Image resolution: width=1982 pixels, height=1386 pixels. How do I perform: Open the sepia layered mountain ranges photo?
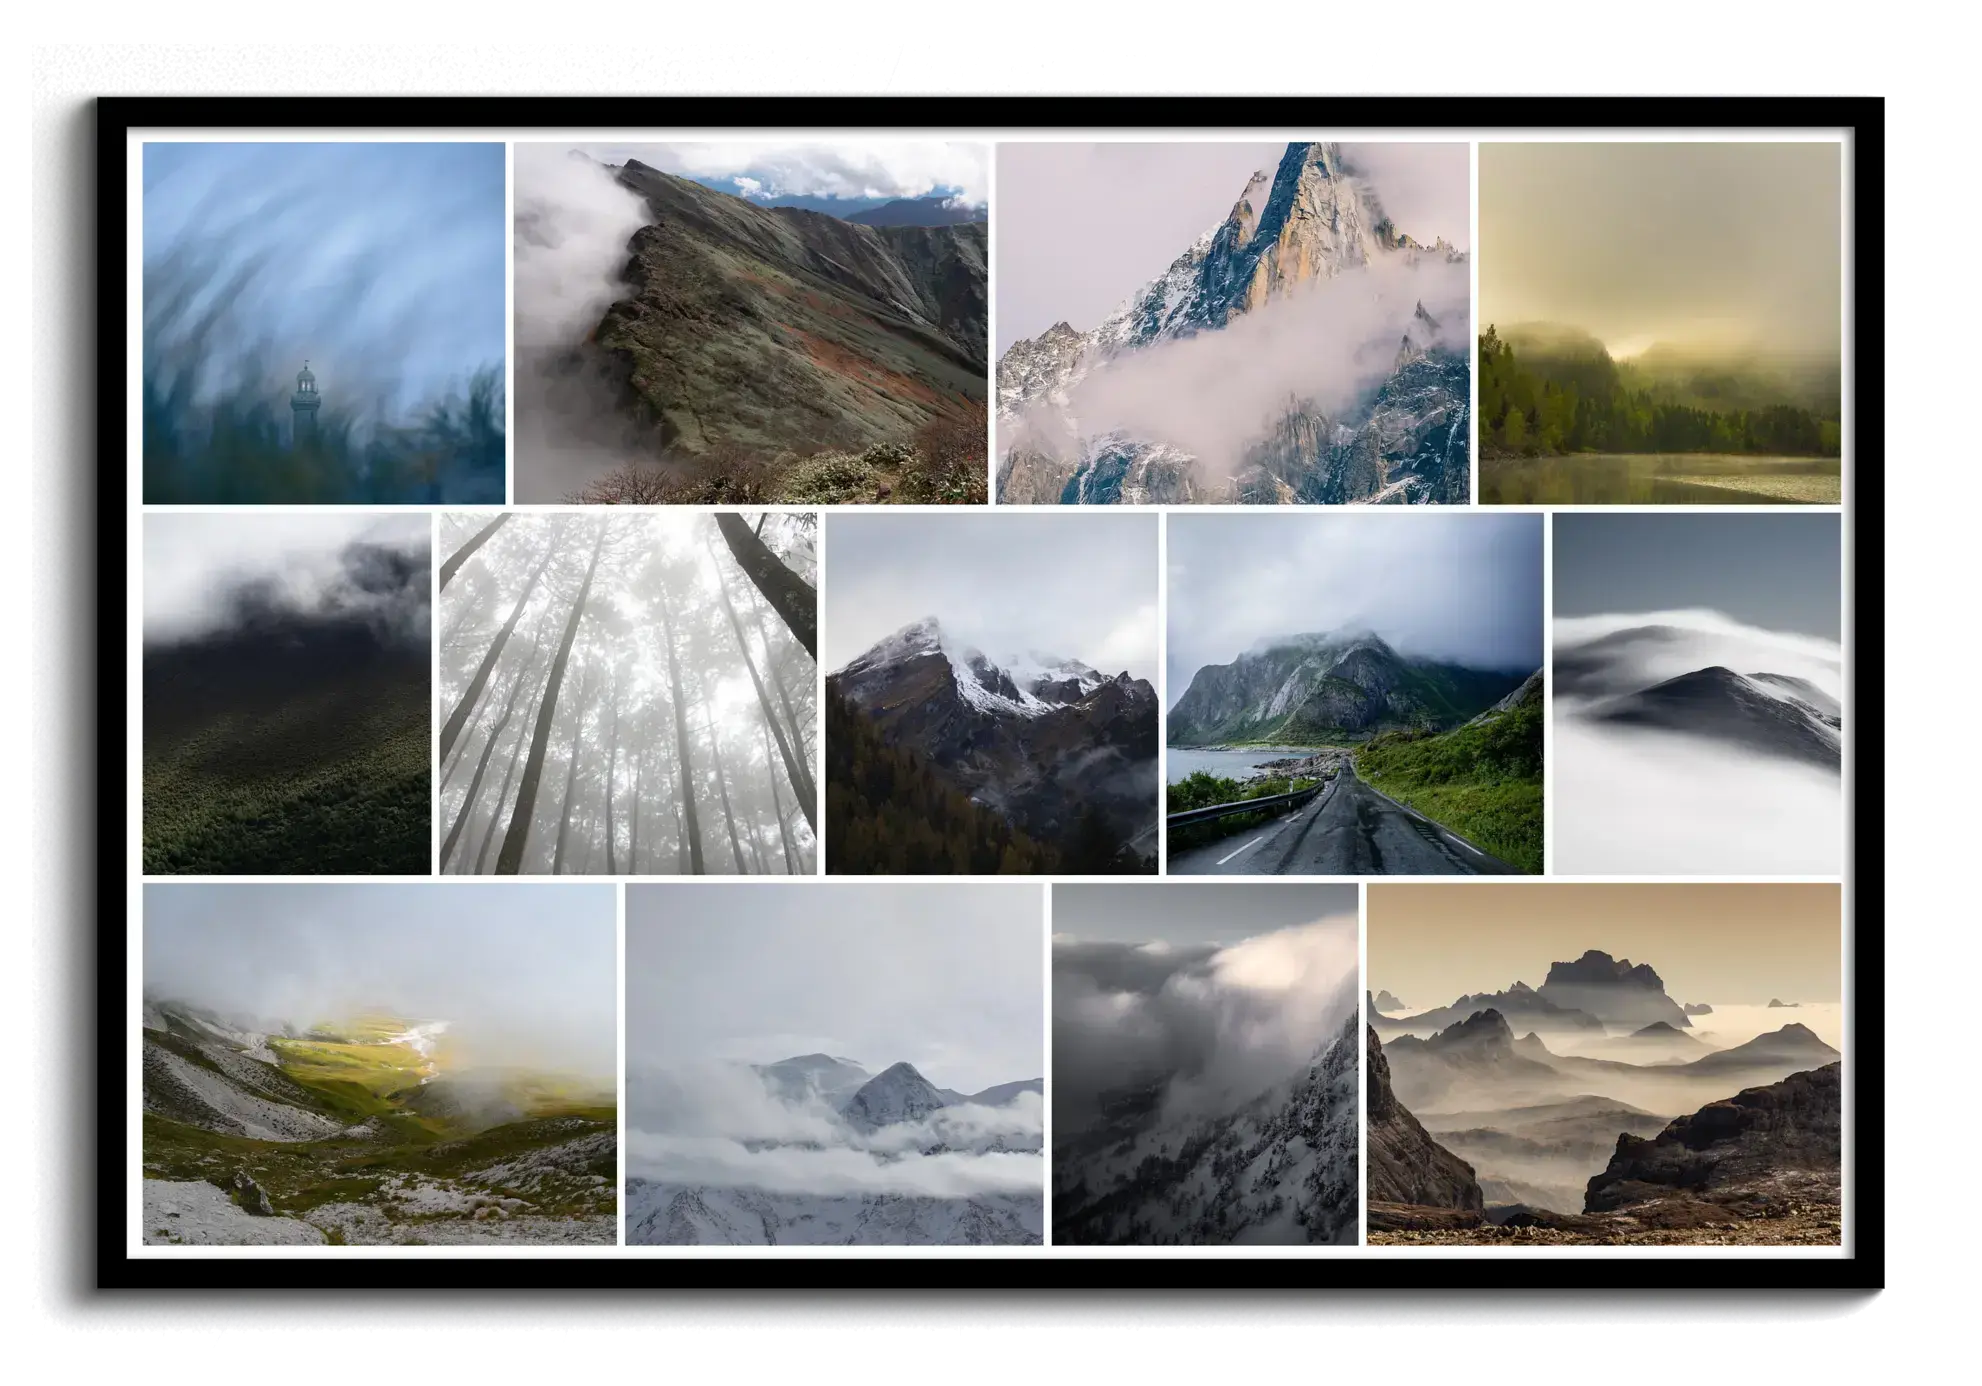click(1603, 1063)
